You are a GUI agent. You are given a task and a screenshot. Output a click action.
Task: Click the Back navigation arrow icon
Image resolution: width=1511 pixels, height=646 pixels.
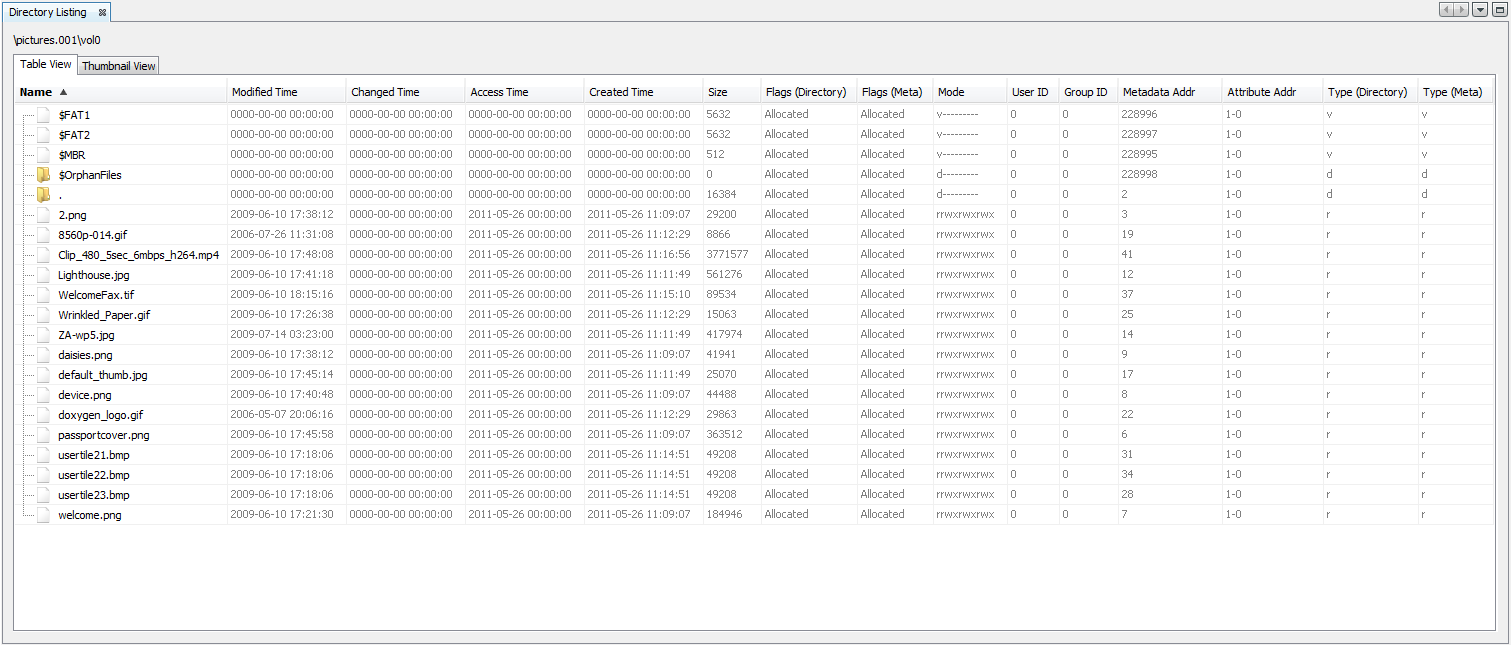pos(1446,9)
